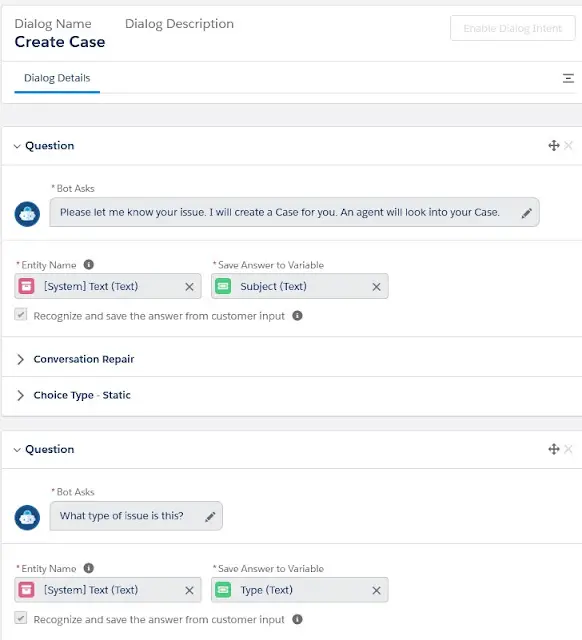Clear the Subject (Text) variable
Viewport: 582px width, 640px height.
click(376, 287)
